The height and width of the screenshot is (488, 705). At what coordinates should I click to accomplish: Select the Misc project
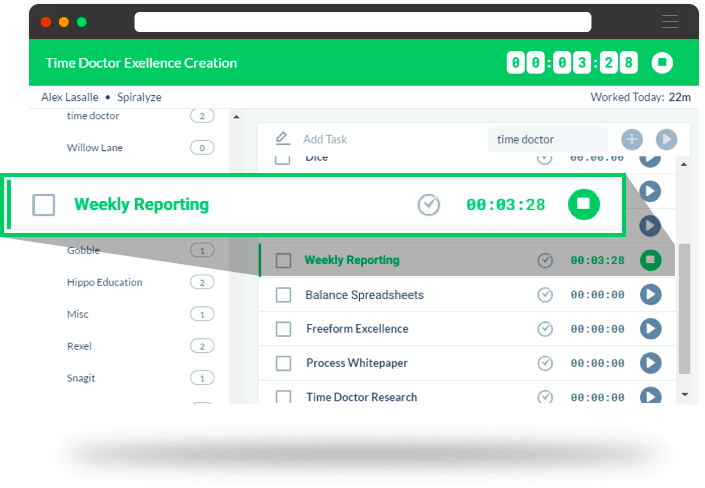(x=77, y=314)
